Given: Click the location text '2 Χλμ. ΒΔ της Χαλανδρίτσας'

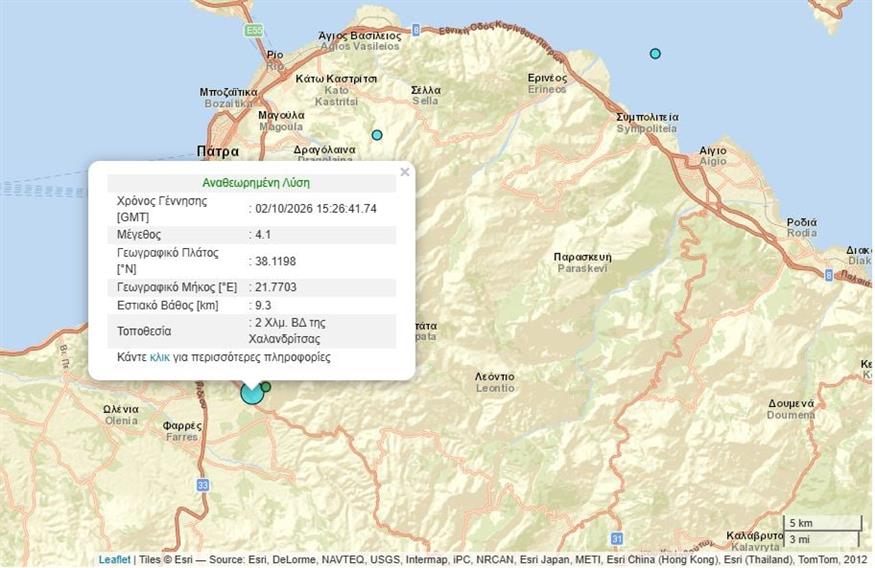Looking at the screenshot, I should (x=287, y=331).
